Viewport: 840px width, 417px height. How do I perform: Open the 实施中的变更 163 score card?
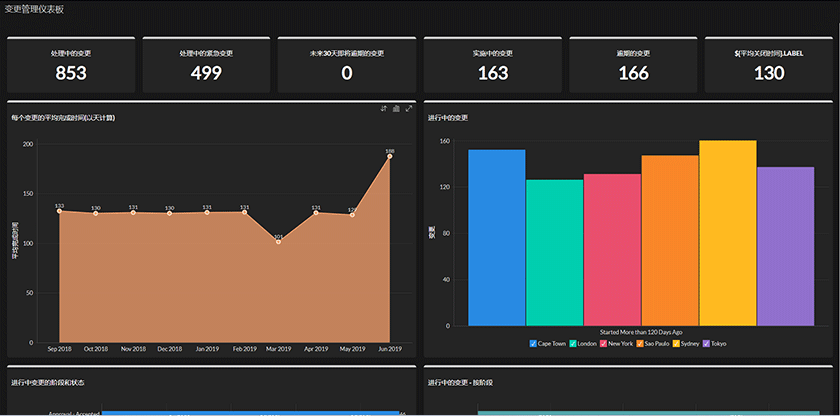coord(493,65)
